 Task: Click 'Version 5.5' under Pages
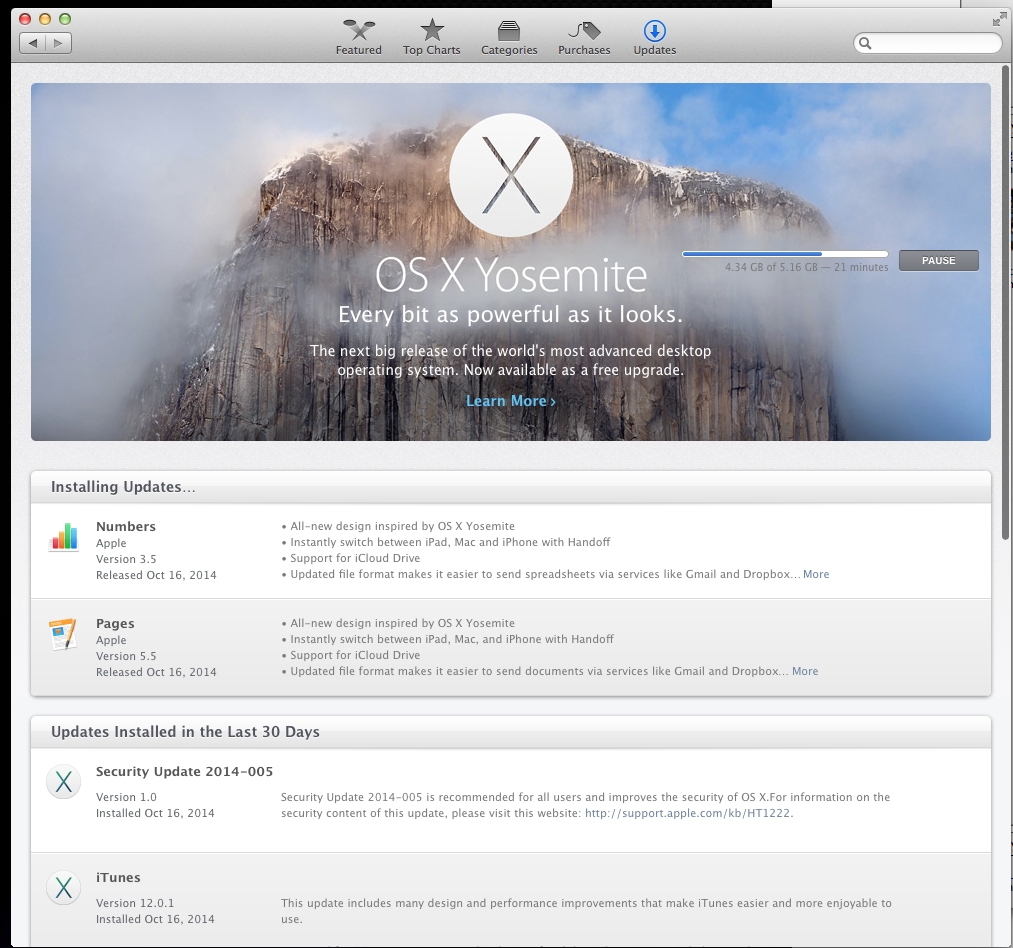pos(126,656)
